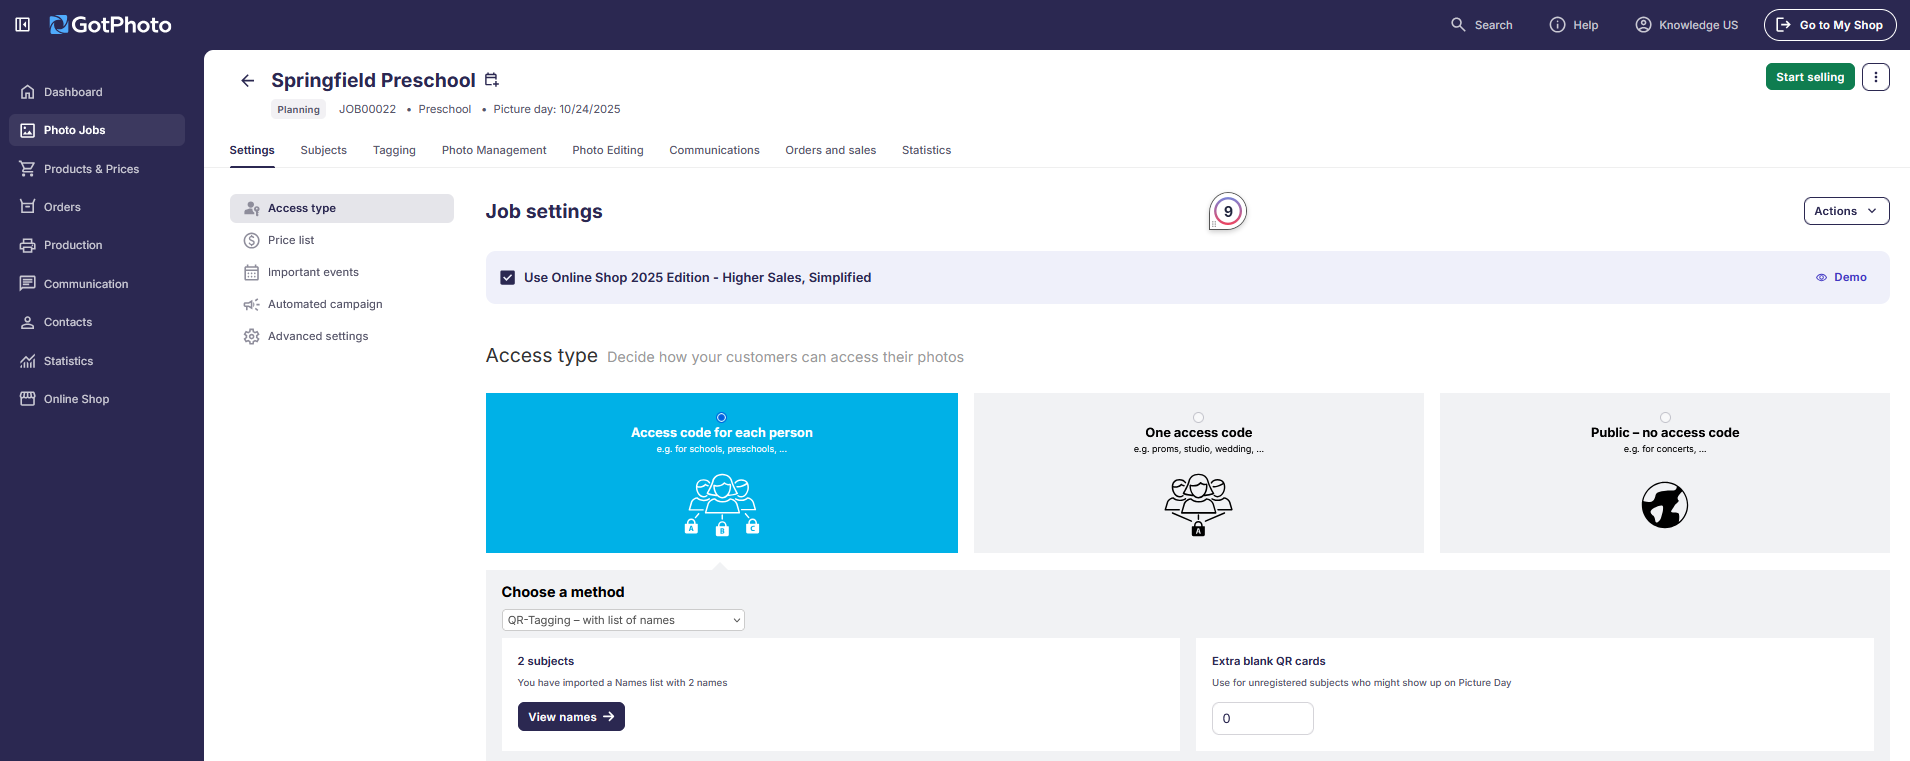
Task: Select Access type in settings menu
Action: [342, 208]
